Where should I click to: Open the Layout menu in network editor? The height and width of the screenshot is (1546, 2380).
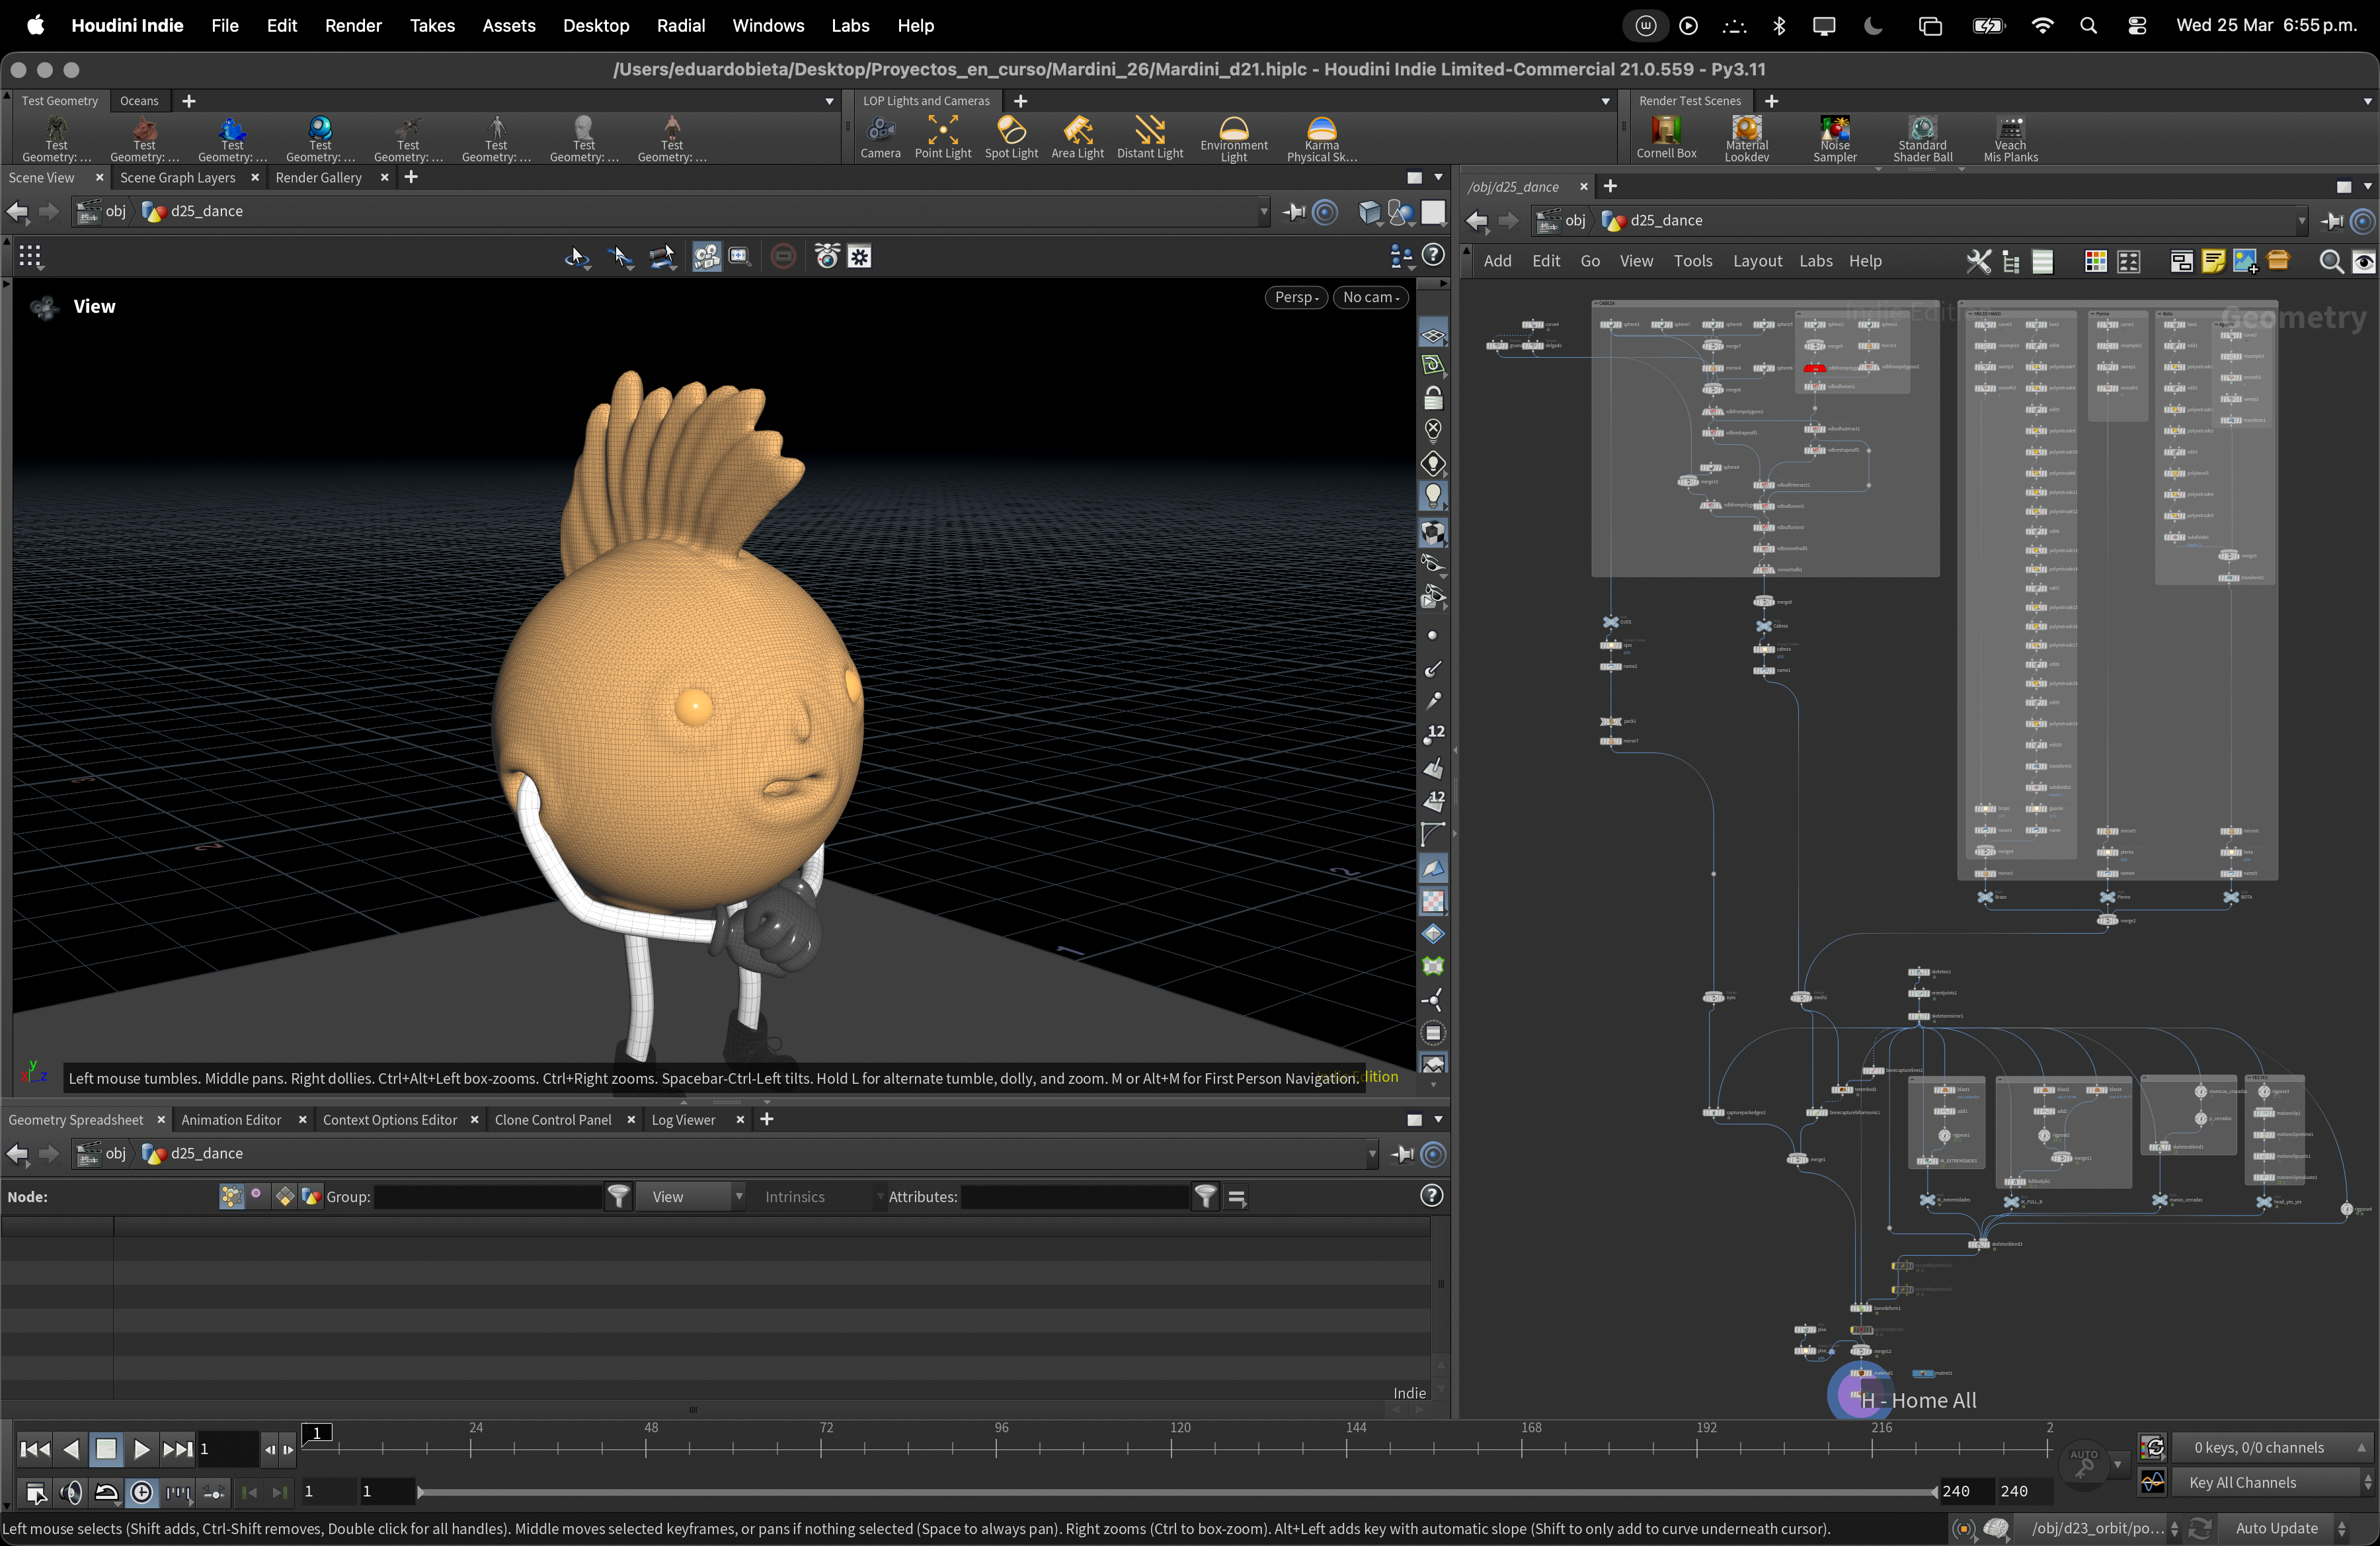(x=1757, y=261)
